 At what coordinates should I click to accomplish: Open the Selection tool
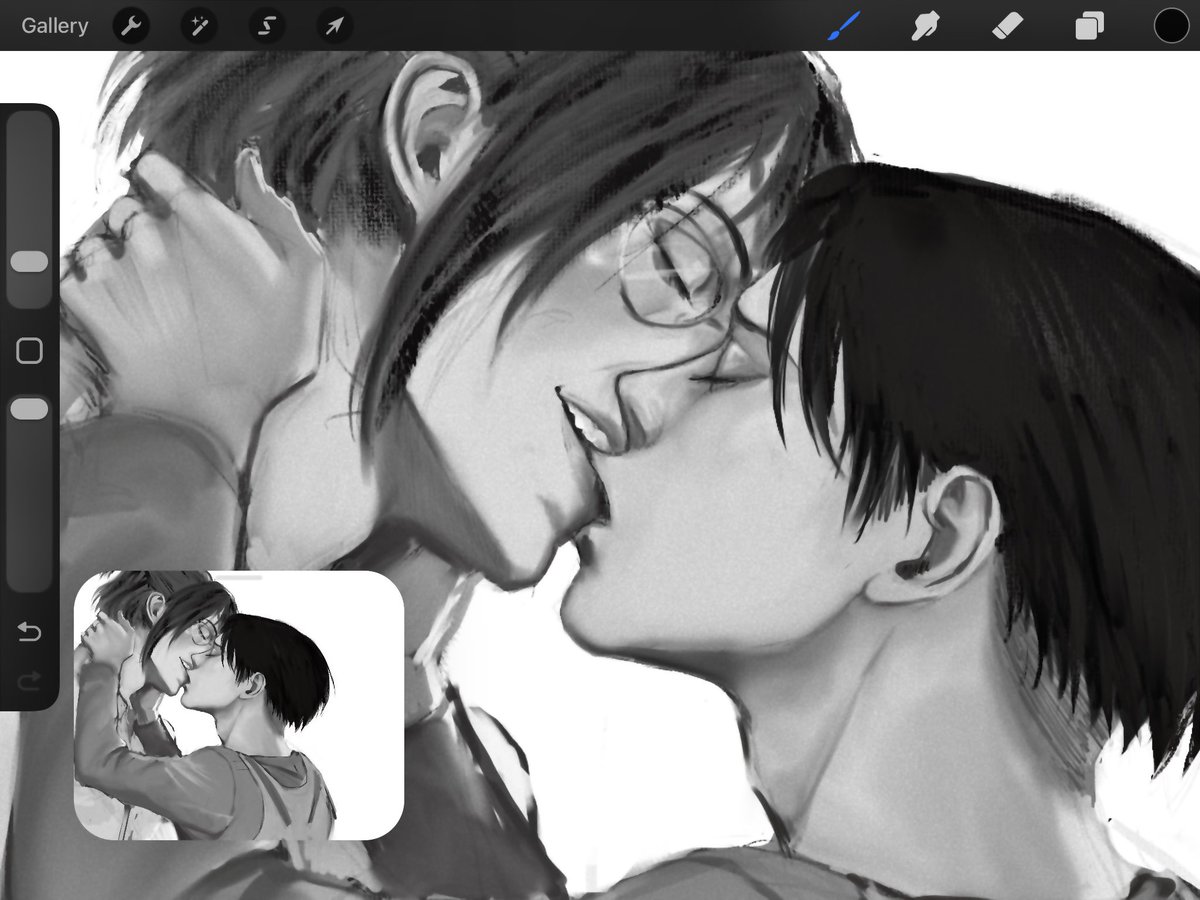(x=266, y=26)
